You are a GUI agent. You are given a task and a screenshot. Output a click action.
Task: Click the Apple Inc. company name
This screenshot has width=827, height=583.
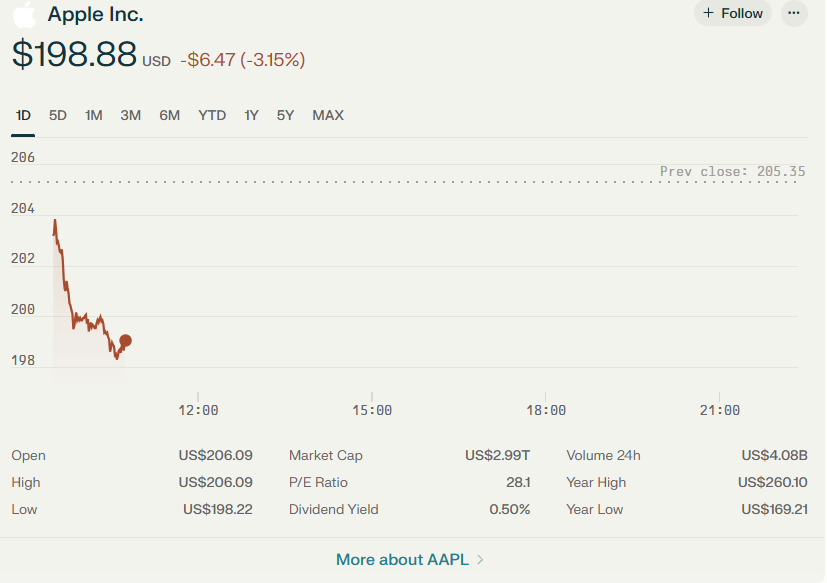[x=95, y=14]
